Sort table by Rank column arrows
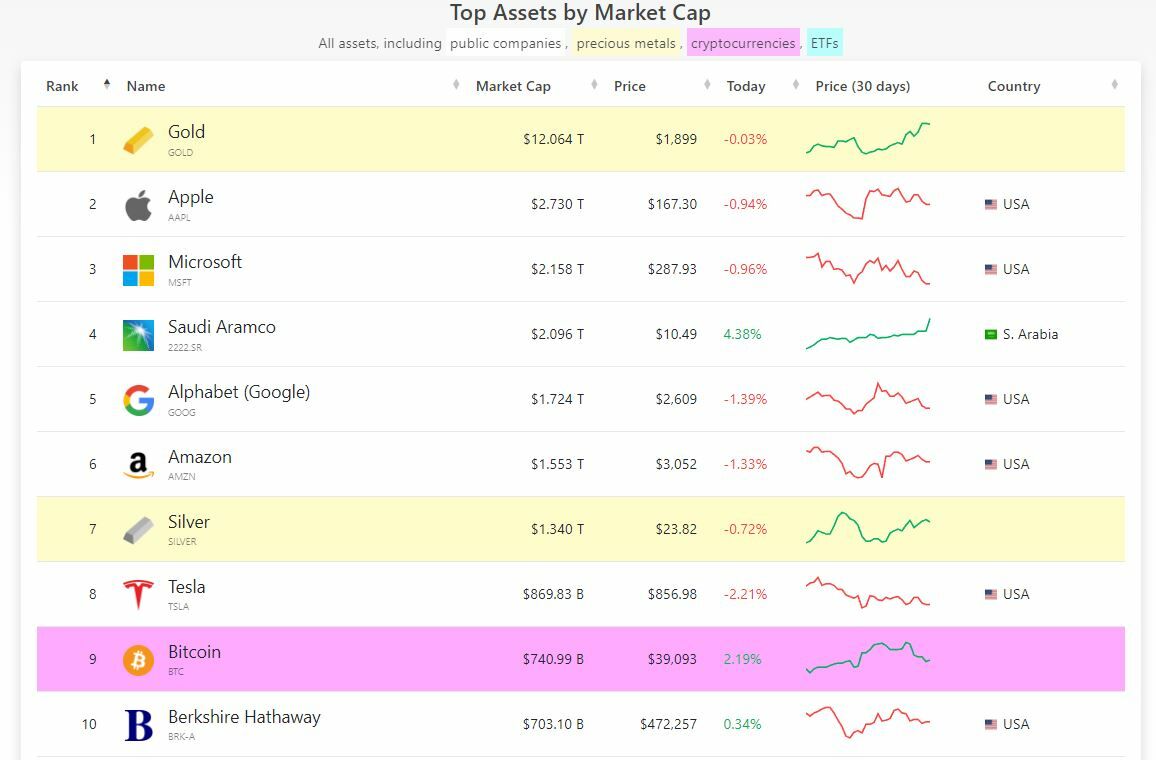1156x760 pixels. [x=107, y=85]
